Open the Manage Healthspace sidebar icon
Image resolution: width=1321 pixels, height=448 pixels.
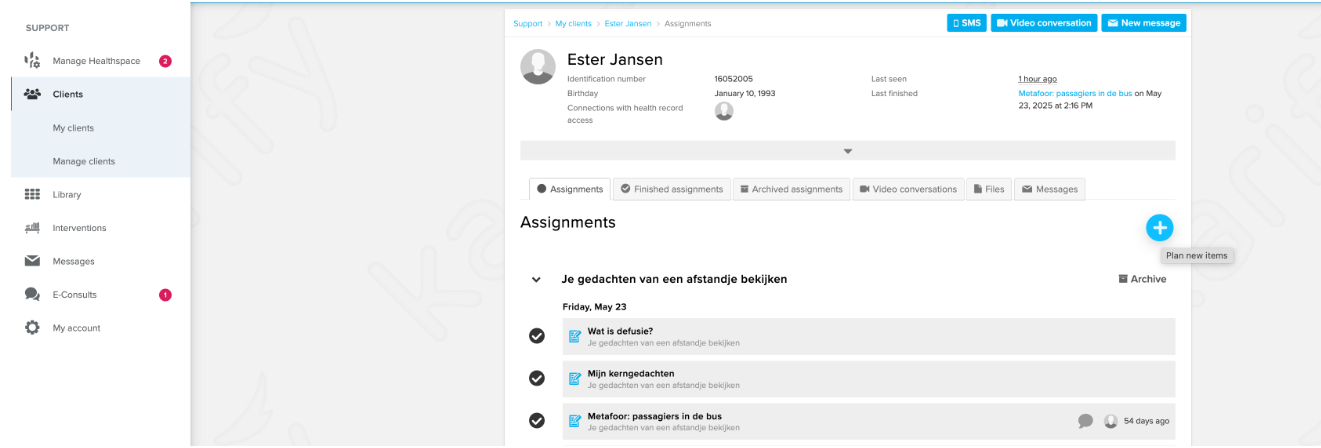pos(32,61)
